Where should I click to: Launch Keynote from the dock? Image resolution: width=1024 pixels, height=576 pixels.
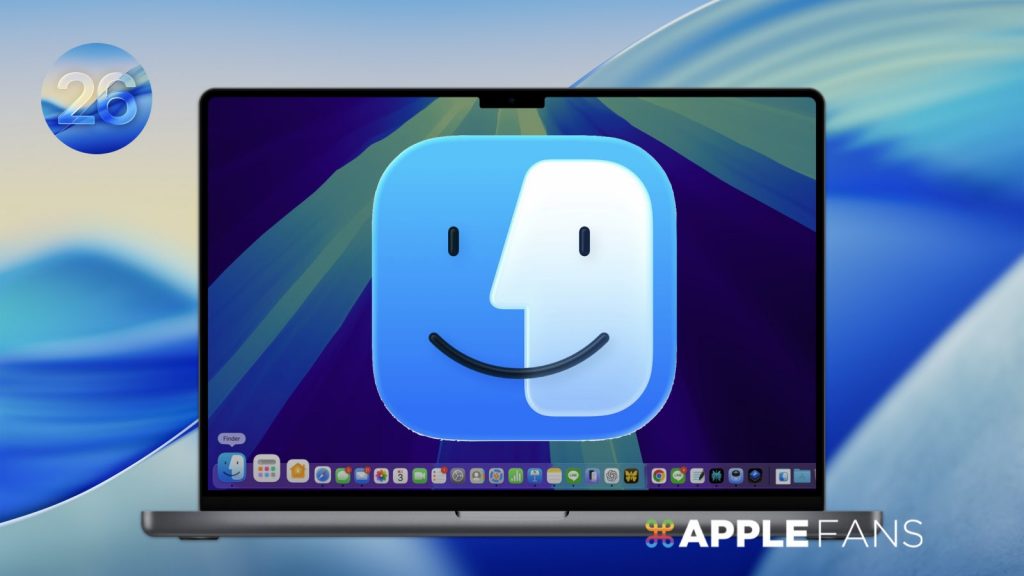pos(535,476)
